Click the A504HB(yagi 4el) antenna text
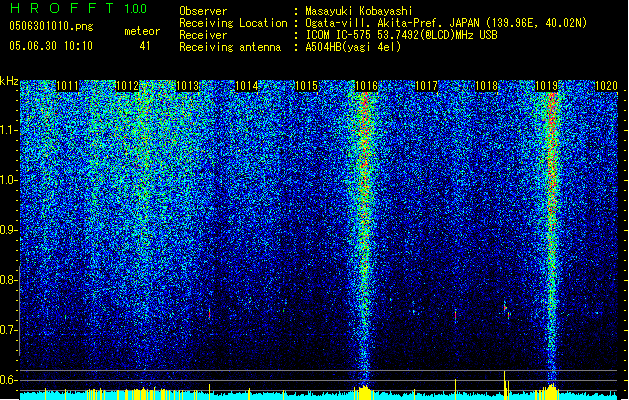 (353, 47)
